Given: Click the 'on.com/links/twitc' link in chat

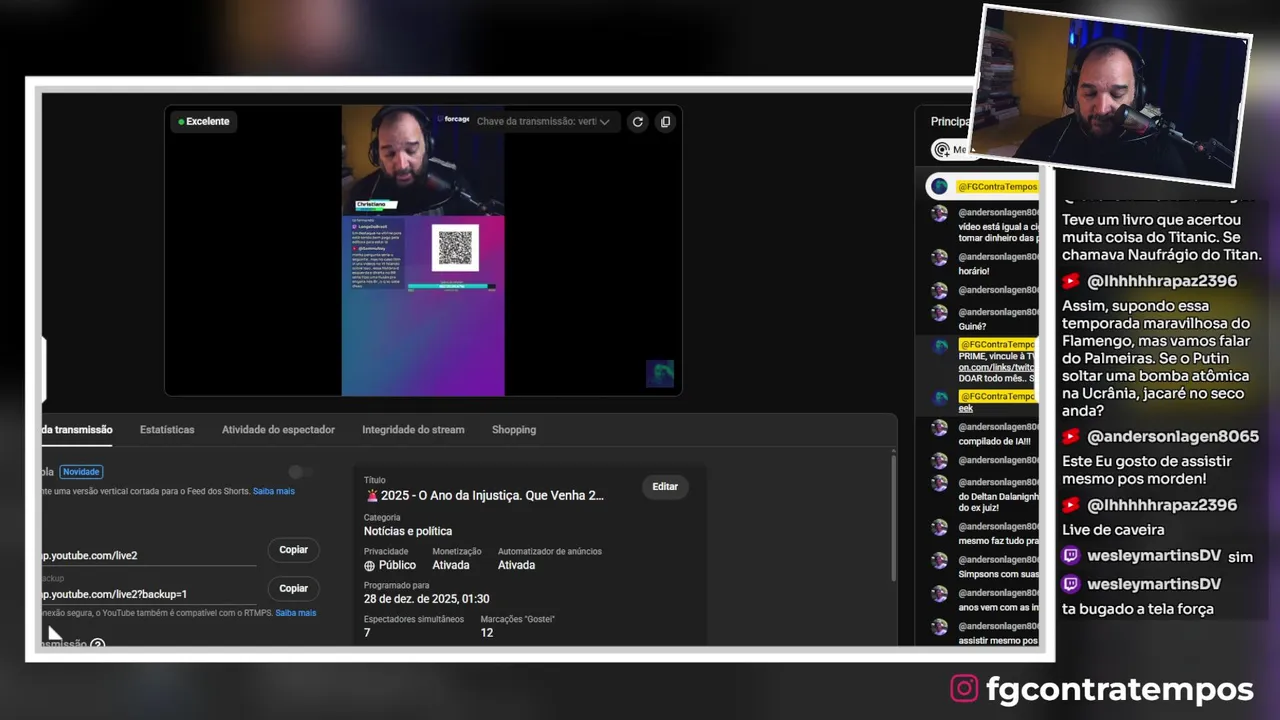Looking at the screenshot, I should coord(997,367).
